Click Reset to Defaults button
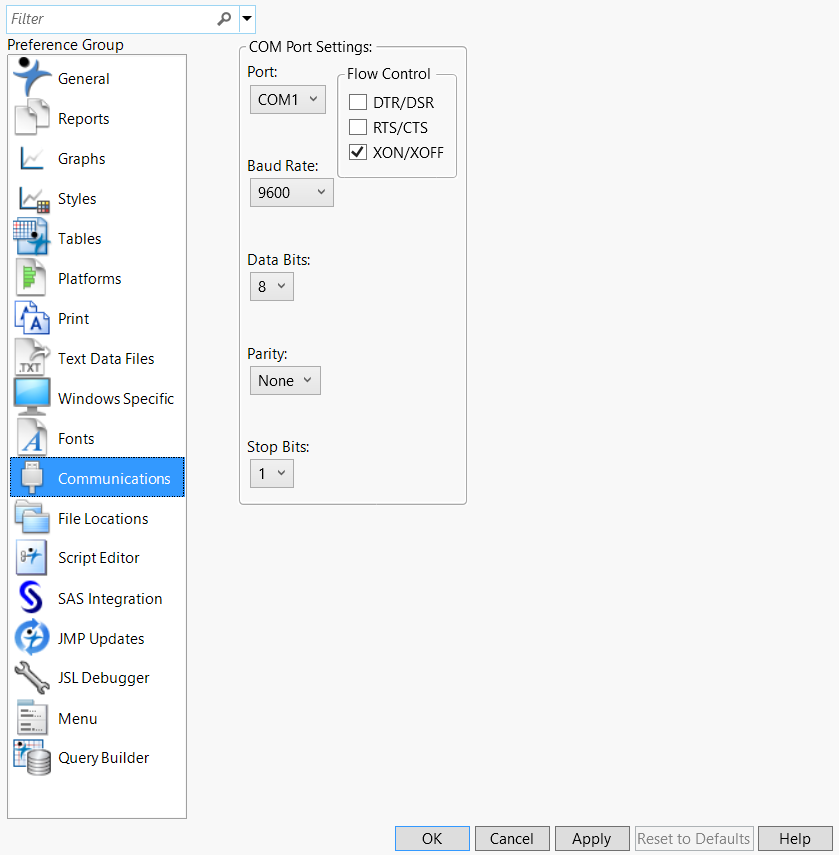 (694, 838)
